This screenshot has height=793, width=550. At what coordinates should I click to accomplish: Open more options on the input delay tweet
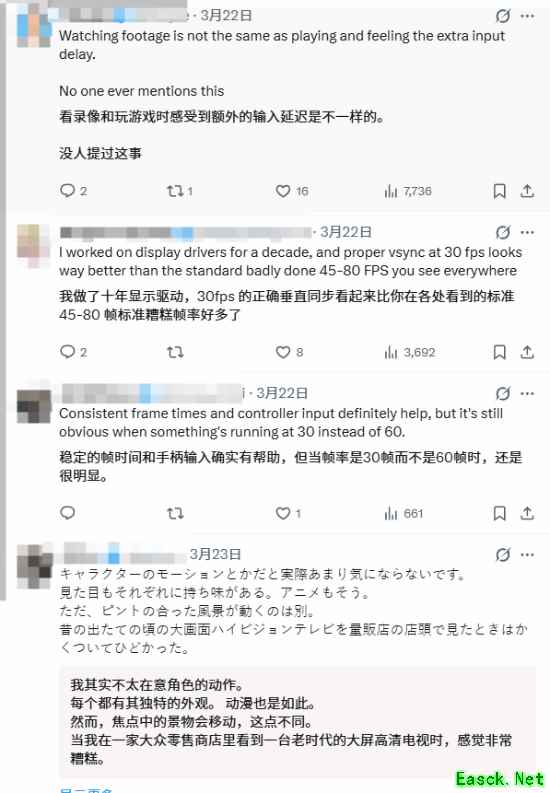tap(527, 16)
